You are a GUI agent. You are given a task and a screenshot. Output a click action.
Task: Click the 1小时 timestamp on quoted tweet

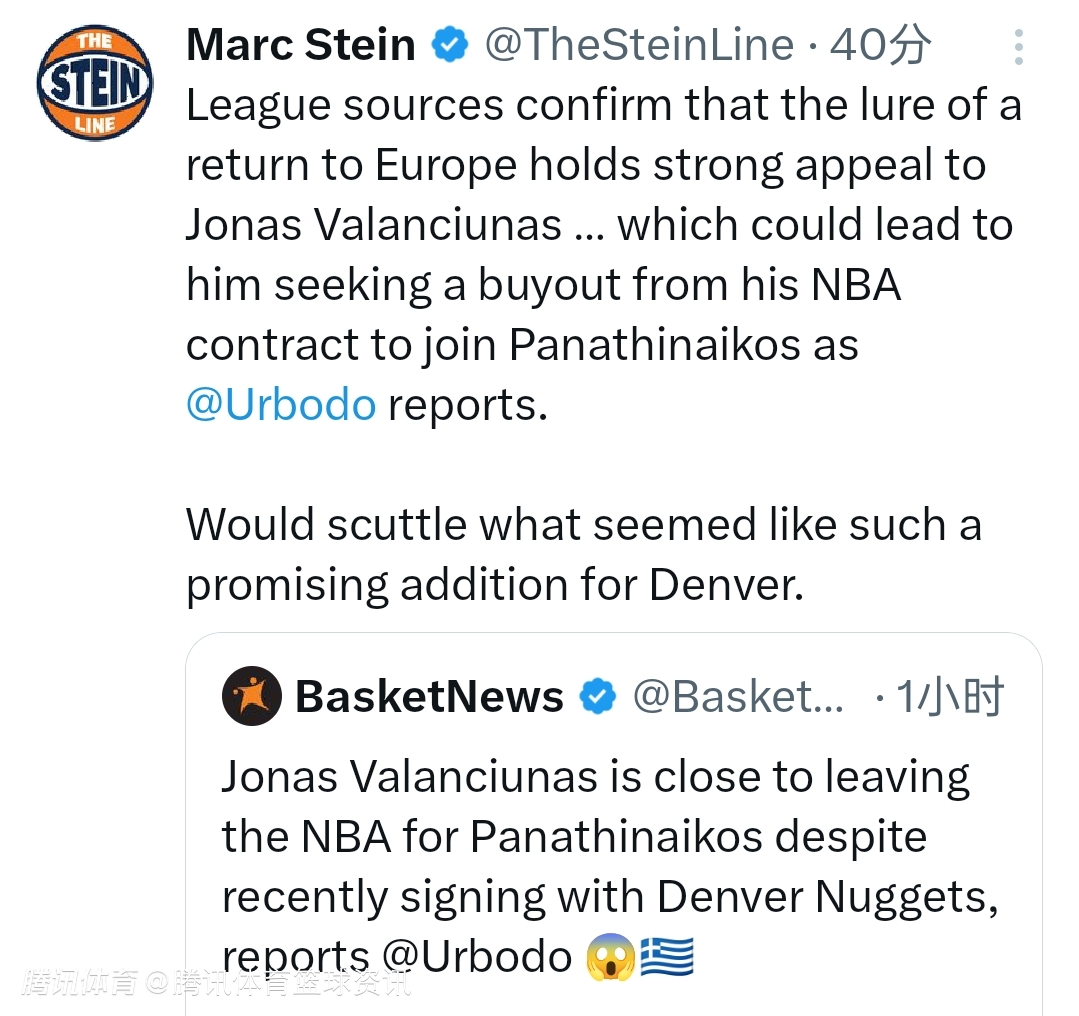point(948,697)
